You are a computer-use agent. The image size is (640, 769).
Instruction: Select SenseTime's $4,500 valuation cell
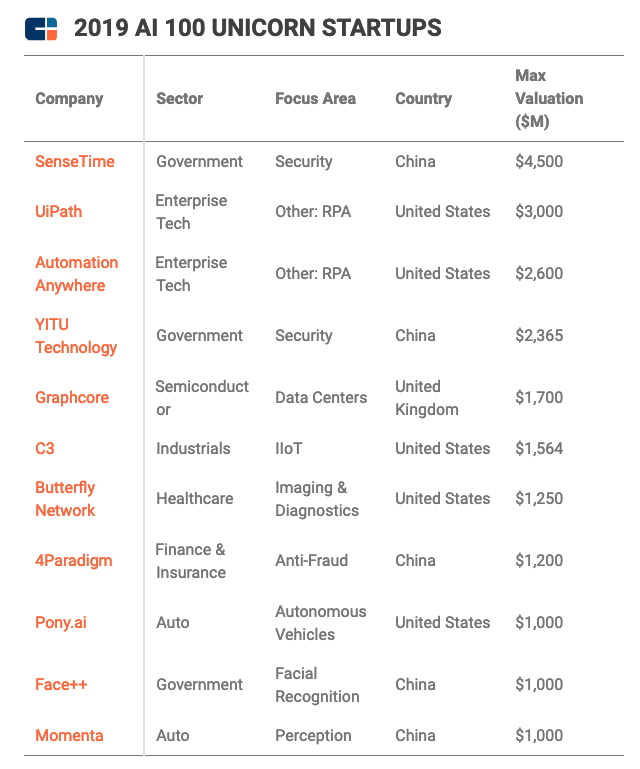tap(539, 161)
